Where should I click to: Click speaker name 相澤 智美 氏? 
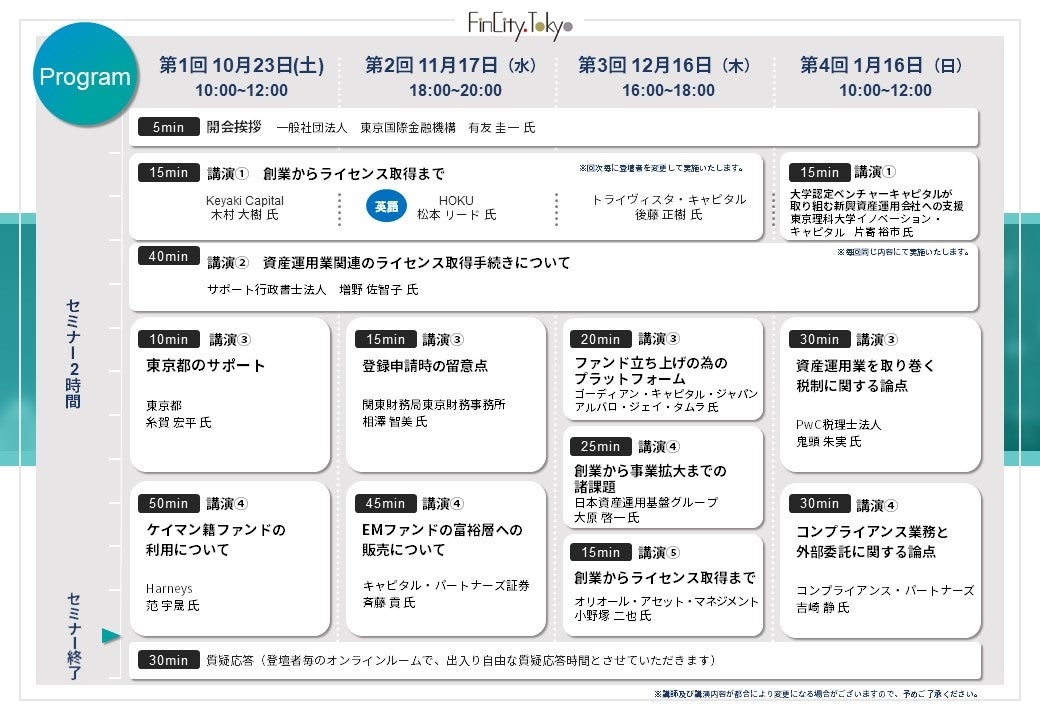coord(395,422)
